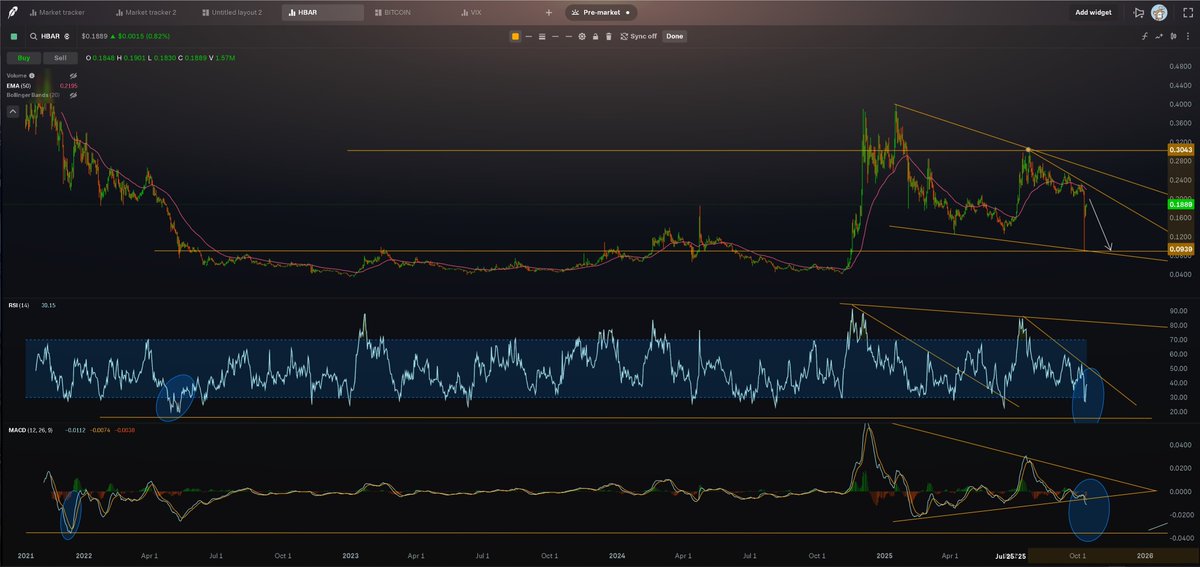Click the 0.3043 price label on axis
The image size is (1200, 567).
click(x=1180, y=151)
